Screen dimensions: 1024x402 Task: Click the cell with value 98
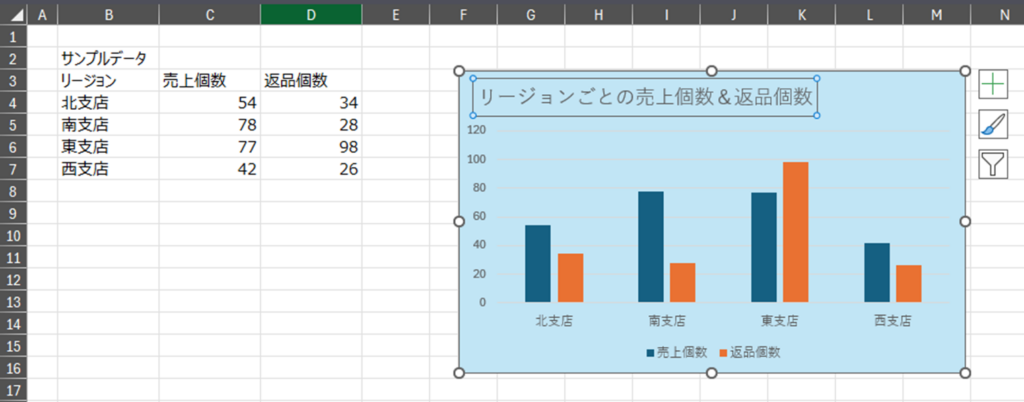[311, 147]
